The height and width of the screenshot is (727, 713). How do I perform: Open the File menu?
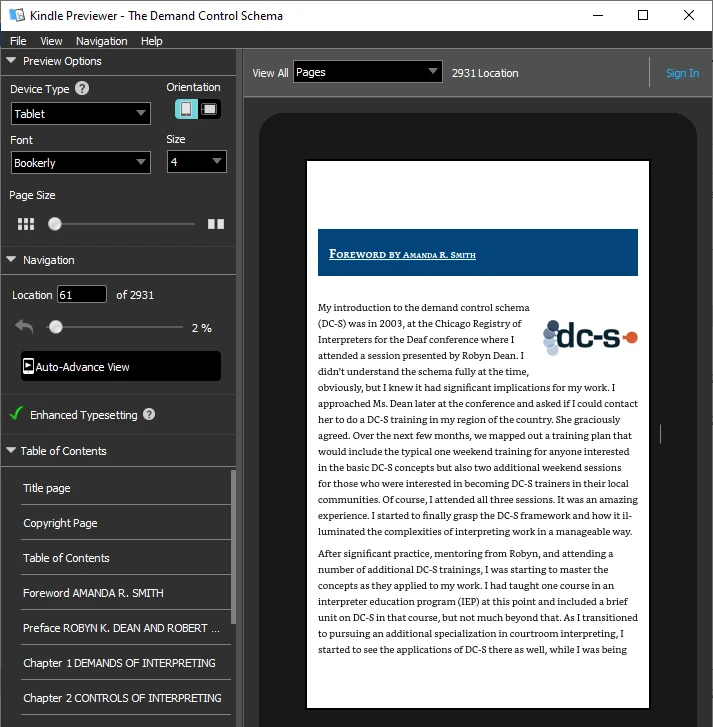(x=18, y=41)
